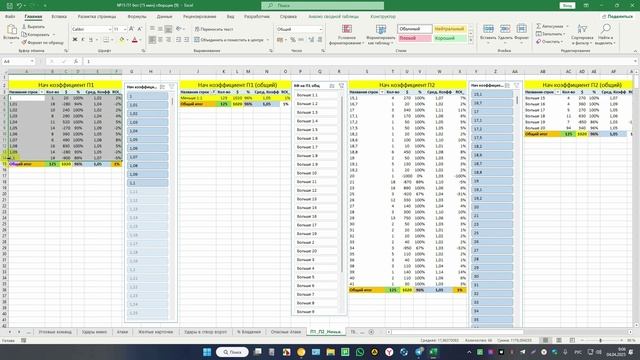Open Conditional Formatting (Условное форматирование)
Screen dimensions: 640x360
tap(347, 34)
